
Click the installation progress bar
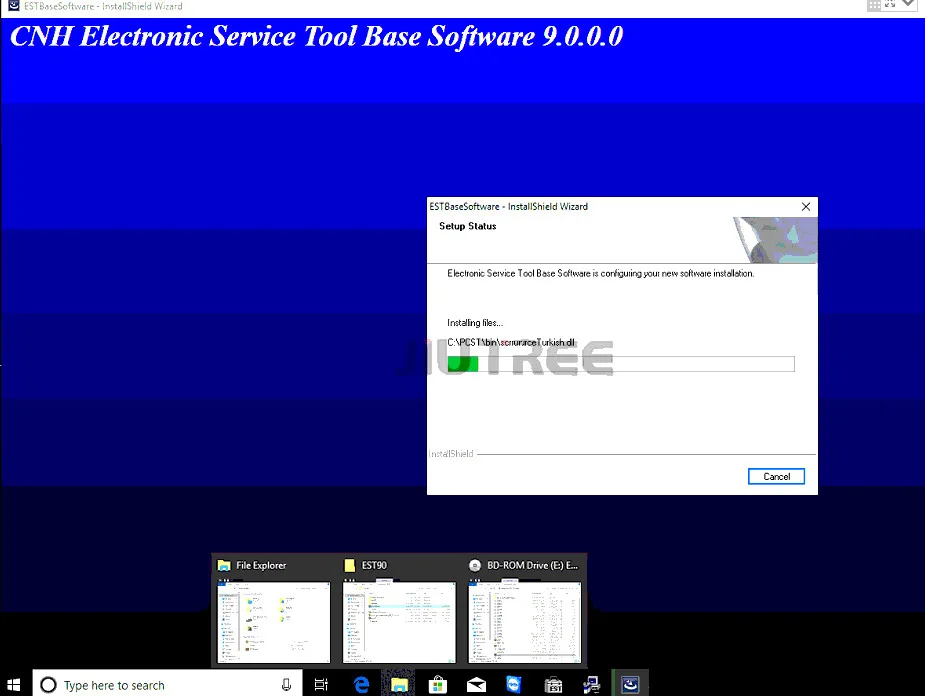(x=621, y=364)
